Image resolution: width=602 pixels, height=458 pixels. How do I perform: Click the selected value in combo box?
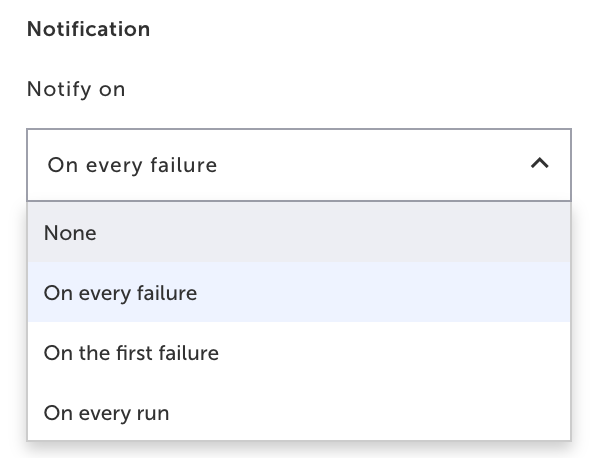[x=132, y=165]
